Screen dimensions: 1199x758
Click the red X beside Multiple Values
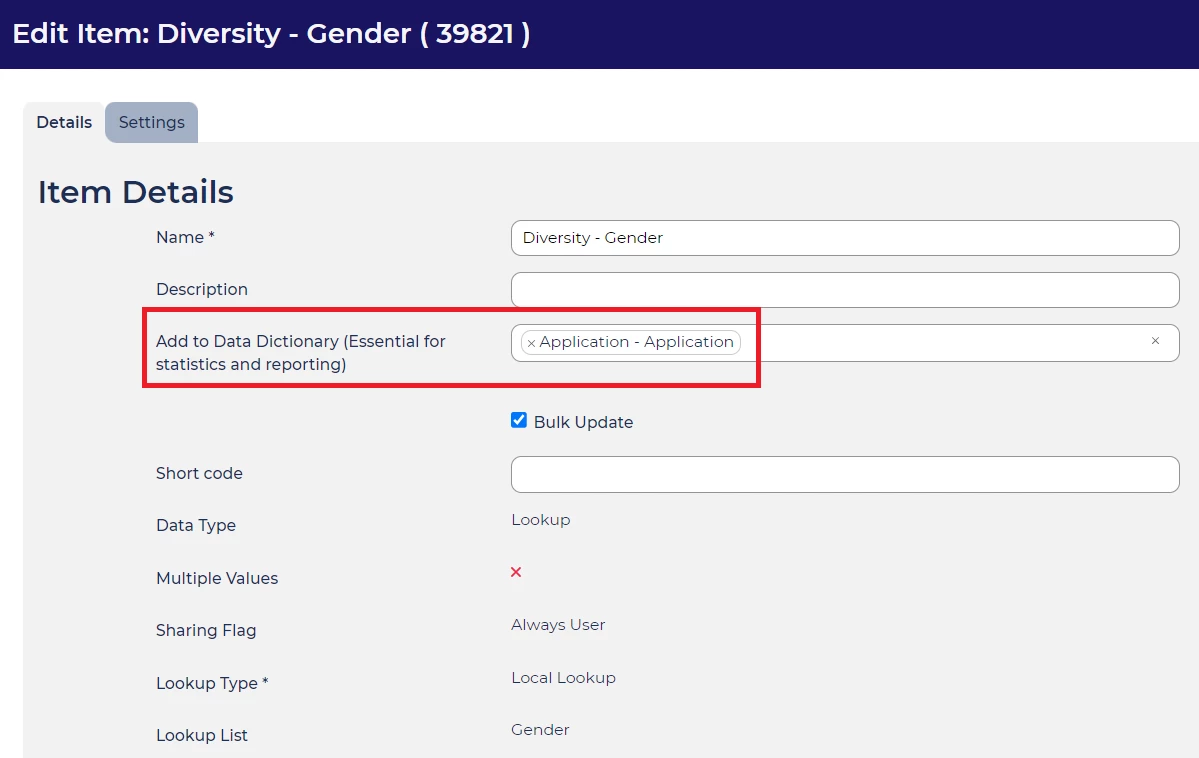[x=516, y=572]
